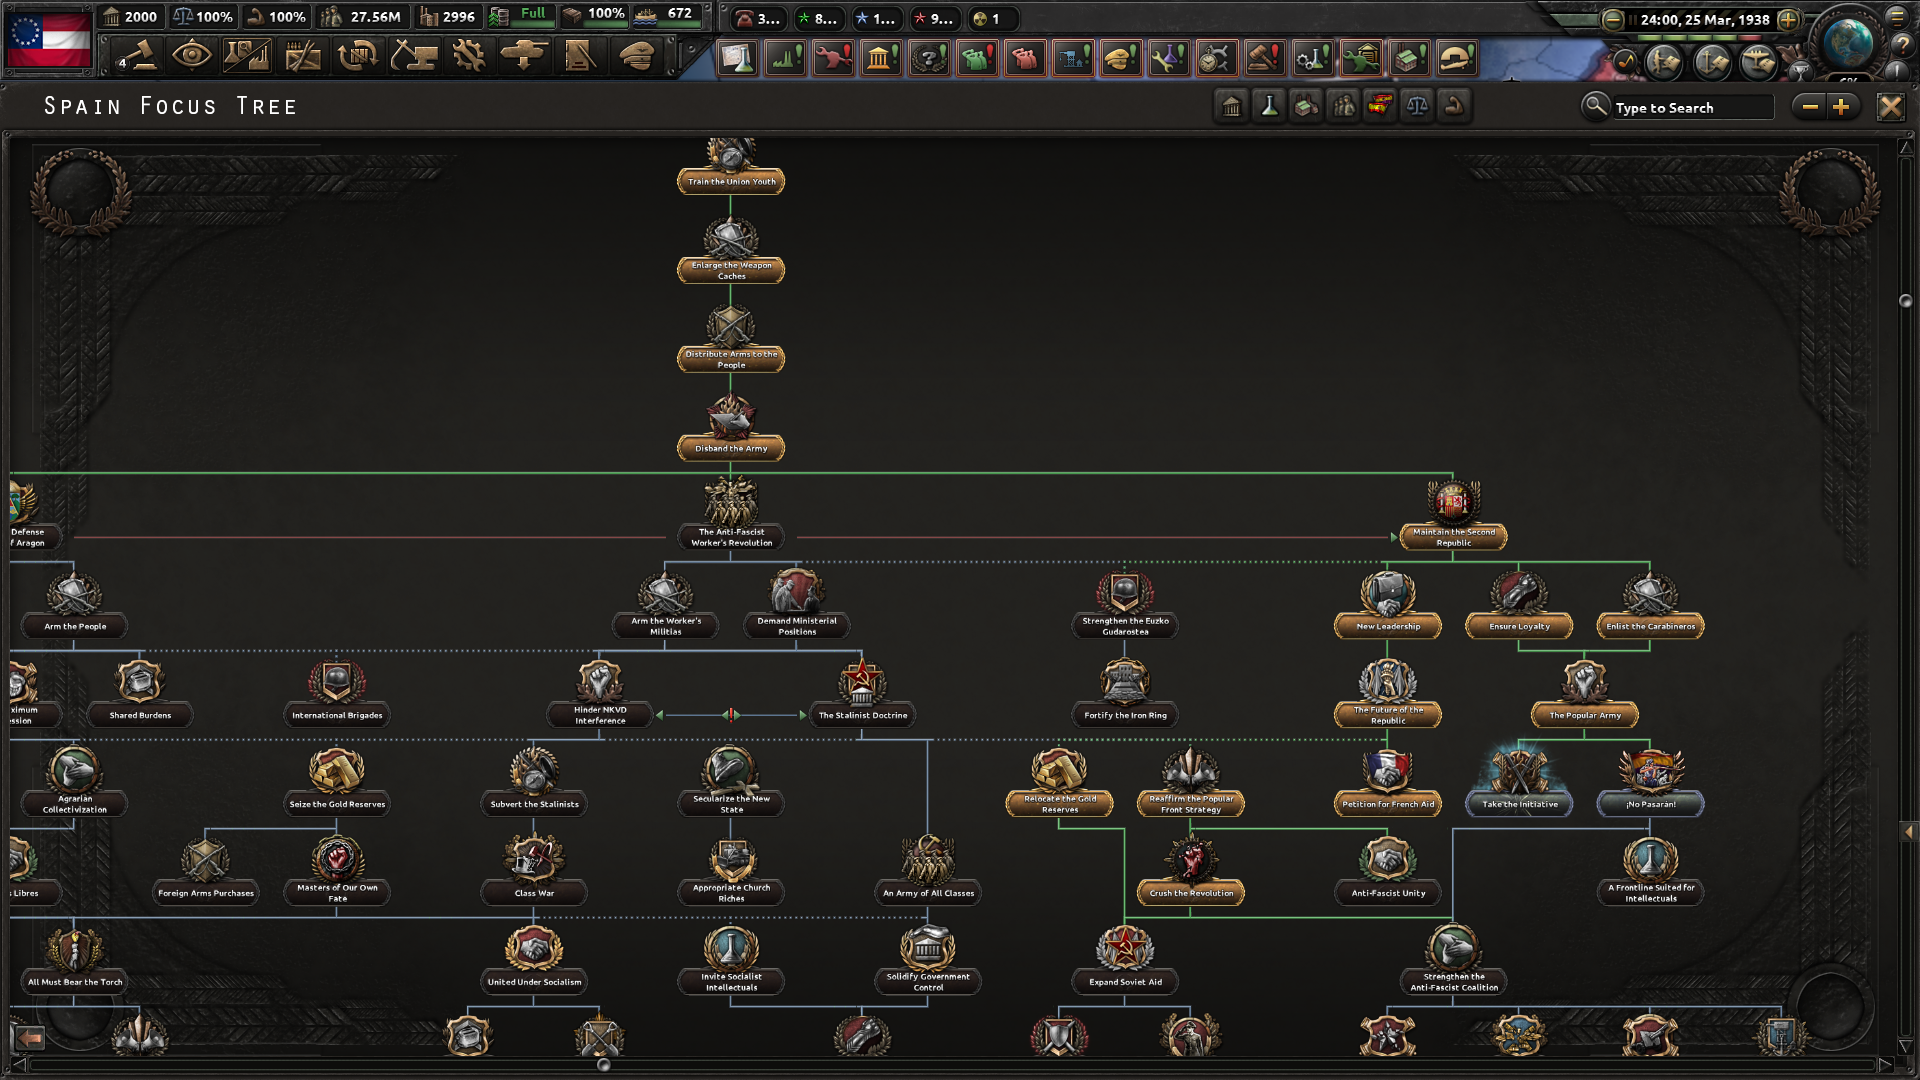The width and height of the screenshot is (1920, 1080).
Task: Click the manpower 27.56M counter
Action: pyautogui.click(x=361, y=17)
